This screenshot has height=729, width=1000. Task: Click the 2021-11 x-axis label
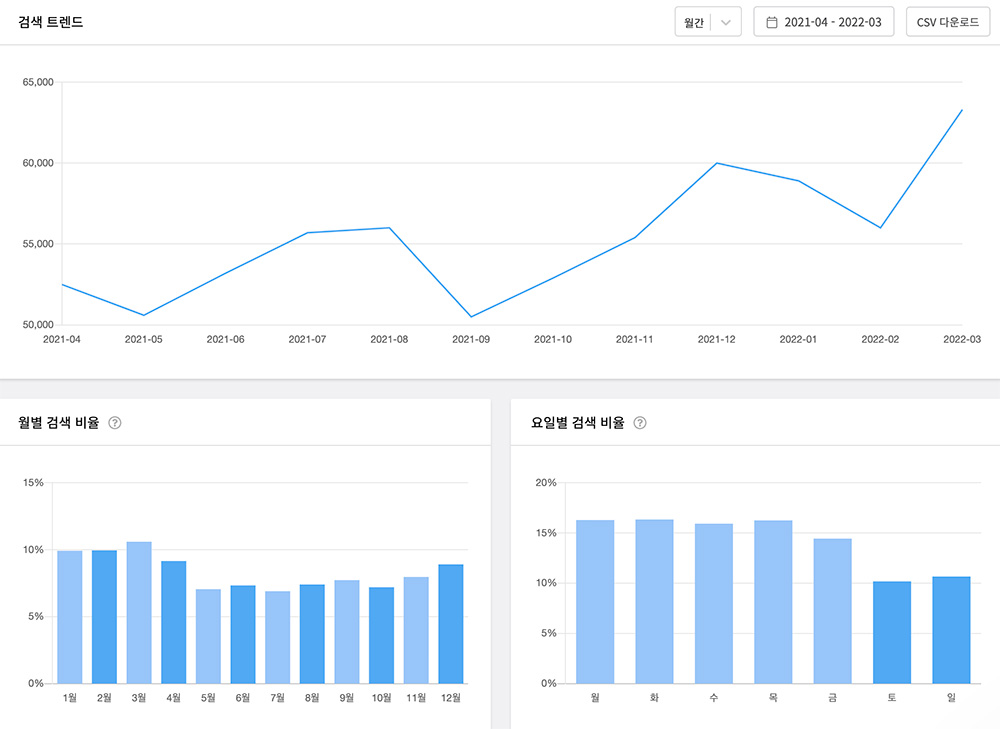coord(635,339)
